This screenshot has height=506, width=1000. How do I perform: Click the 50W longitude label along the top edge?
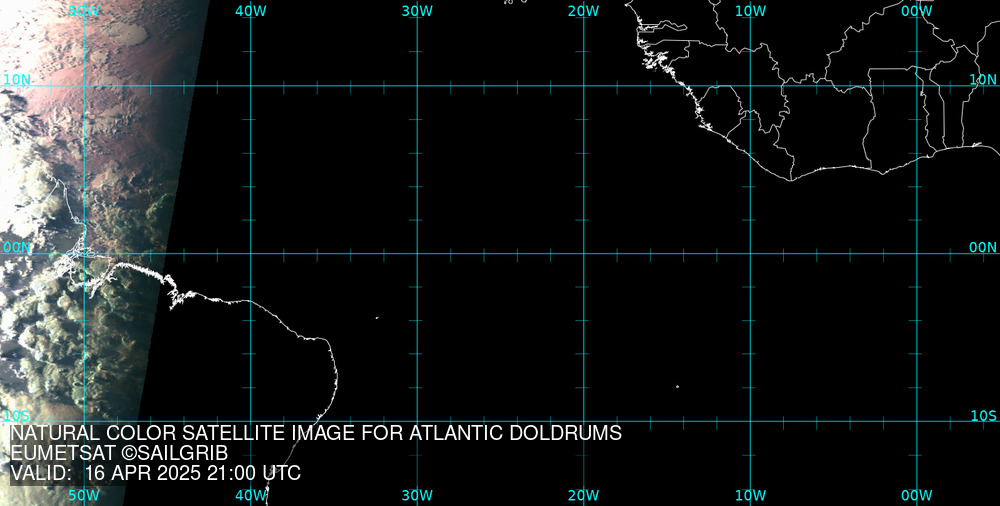[84, 11]
